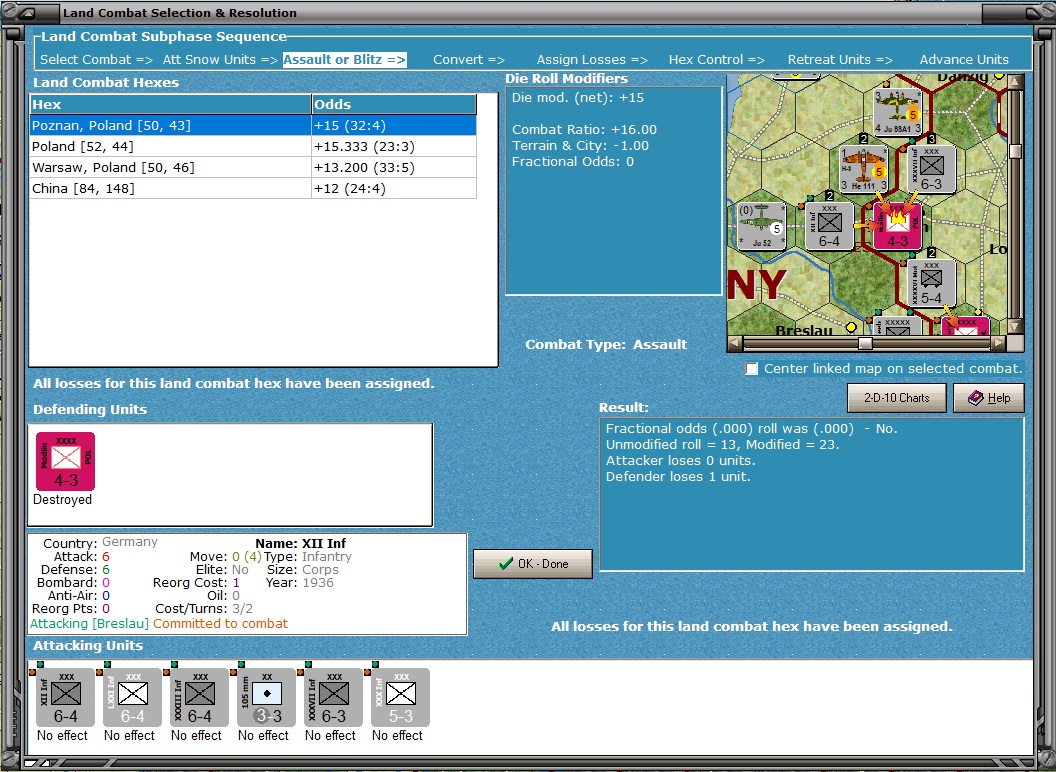The image size is (1056, 772).
Task: Click the Odds column header
Action: (x=394, y=104)
